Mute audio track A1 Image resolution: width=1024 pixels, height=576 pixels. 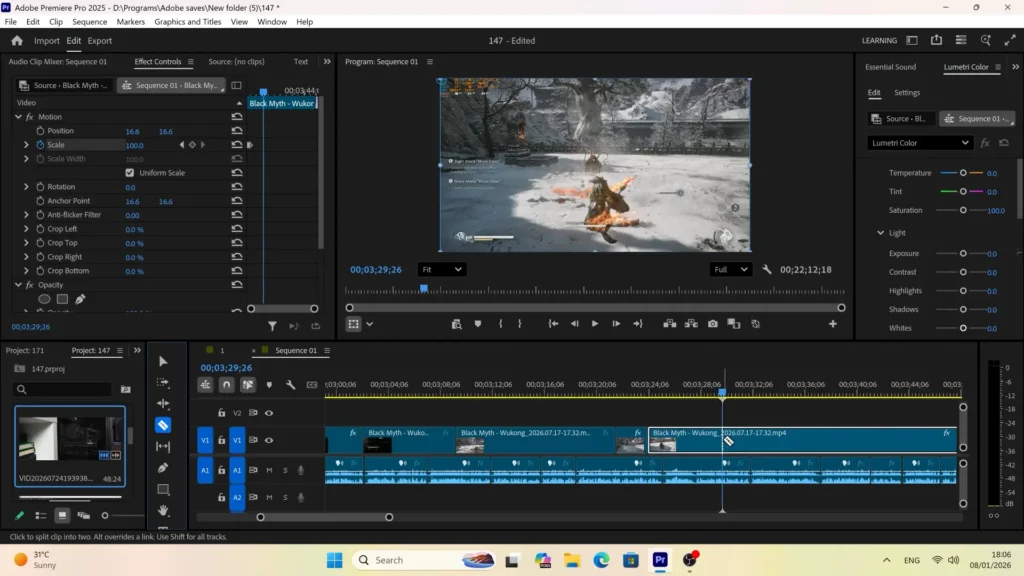[269, 470]
